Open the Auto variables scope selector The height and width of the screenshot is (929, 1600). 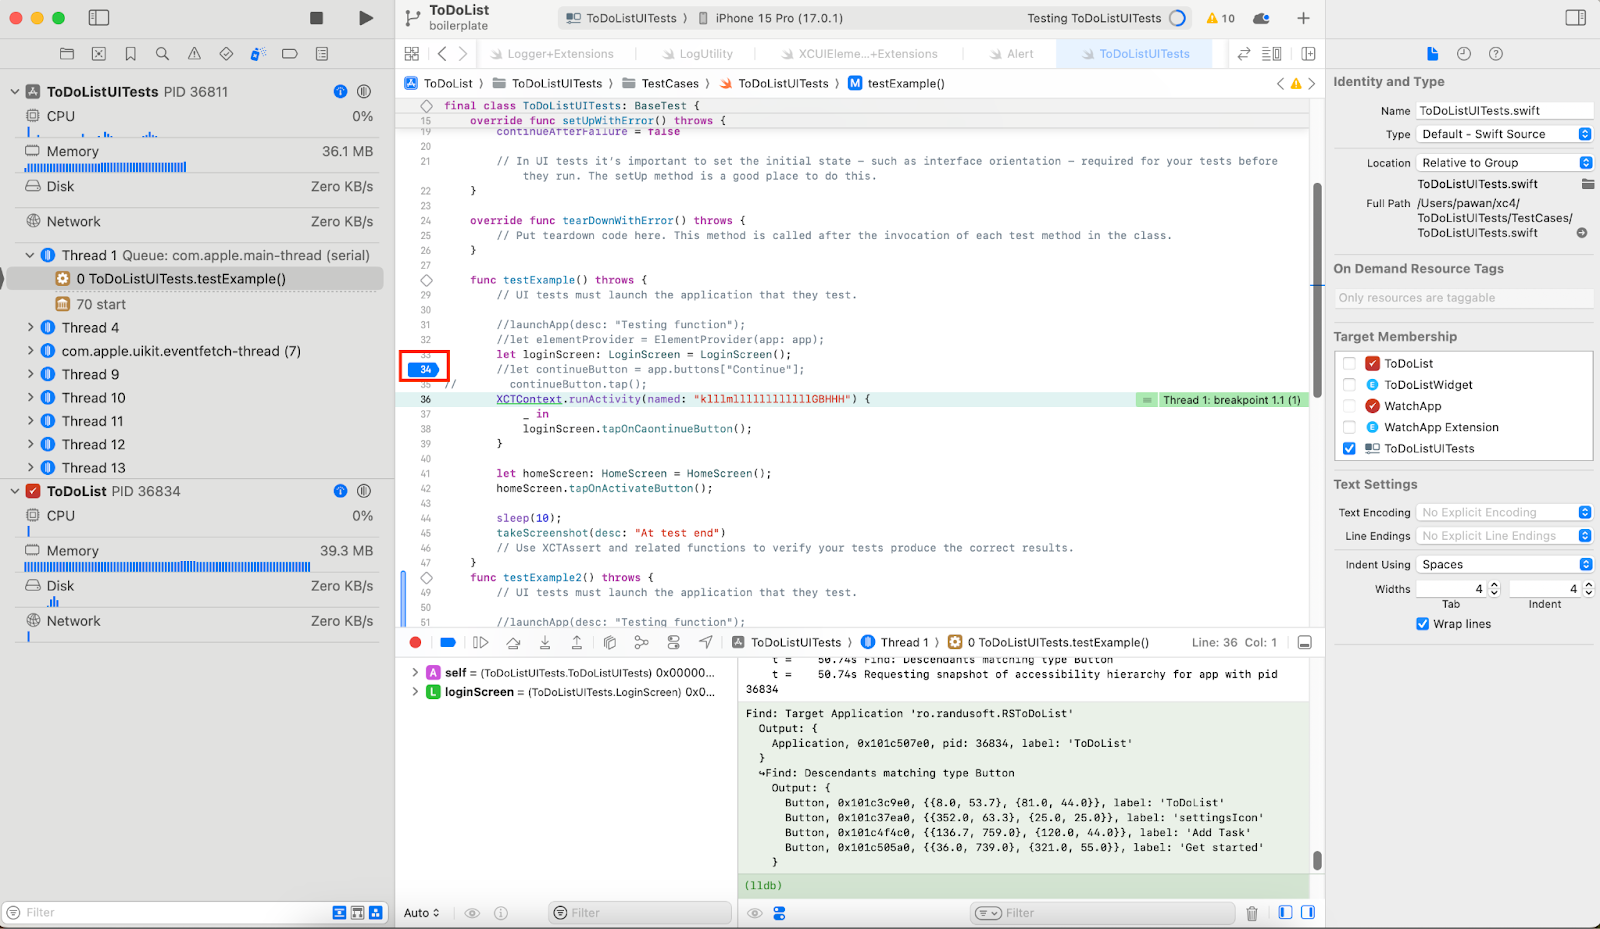coord(421,913)
